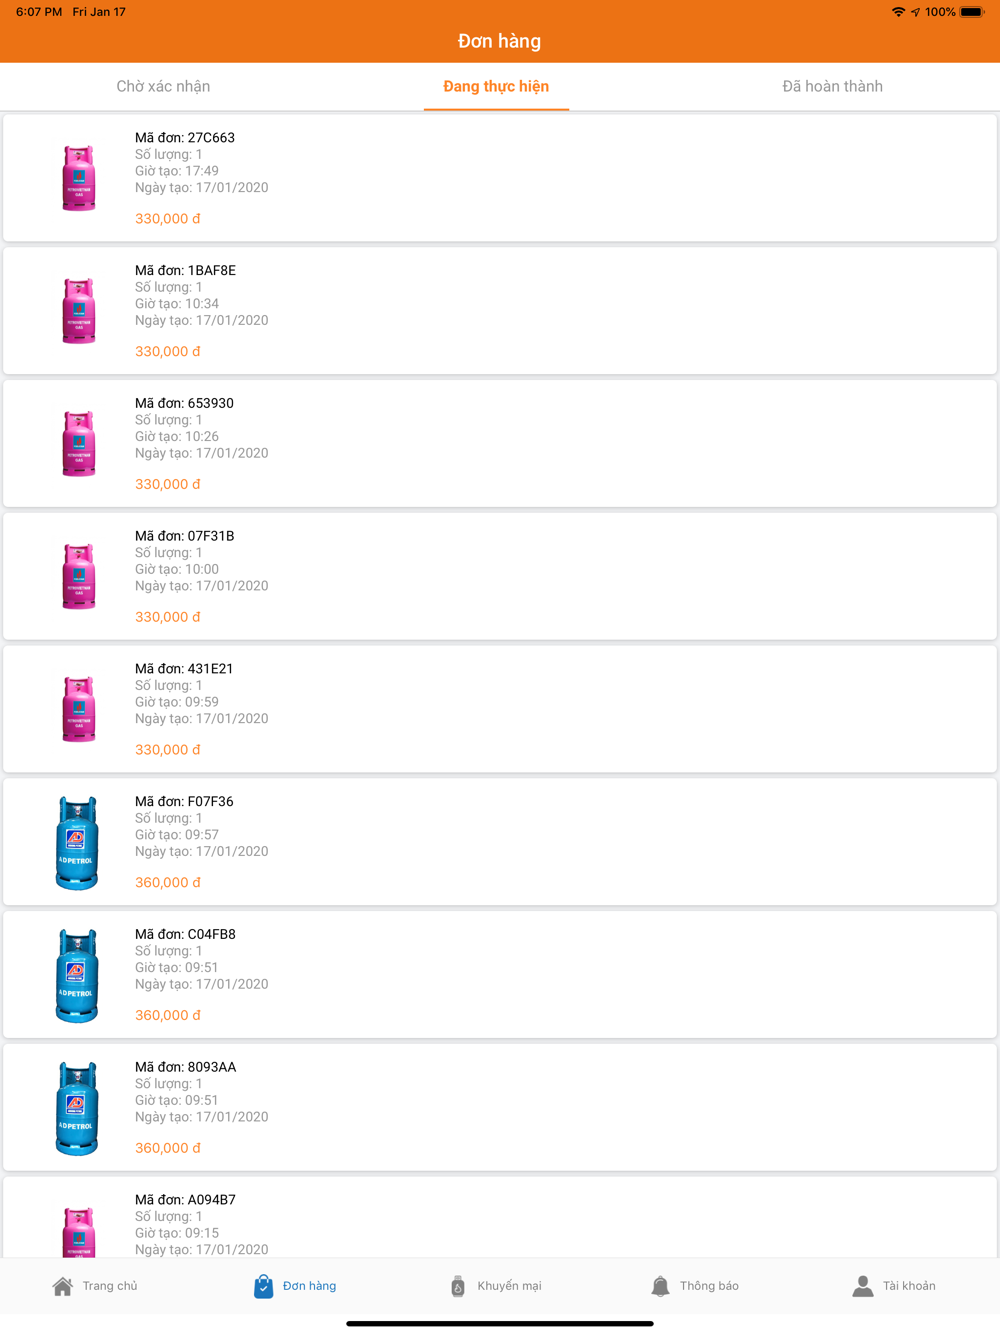Select the pink gas cylinder for order 1BAF8E
This screenshot has height=1334, width=1000.
point(79,311)
